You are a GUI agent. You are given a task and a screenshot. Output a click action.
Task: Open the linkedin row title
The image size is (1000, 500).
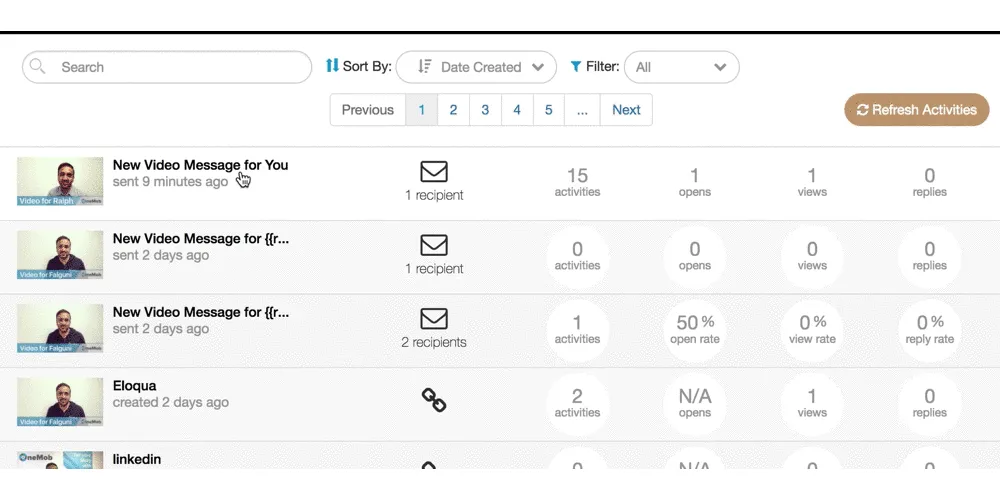(136, 459)
